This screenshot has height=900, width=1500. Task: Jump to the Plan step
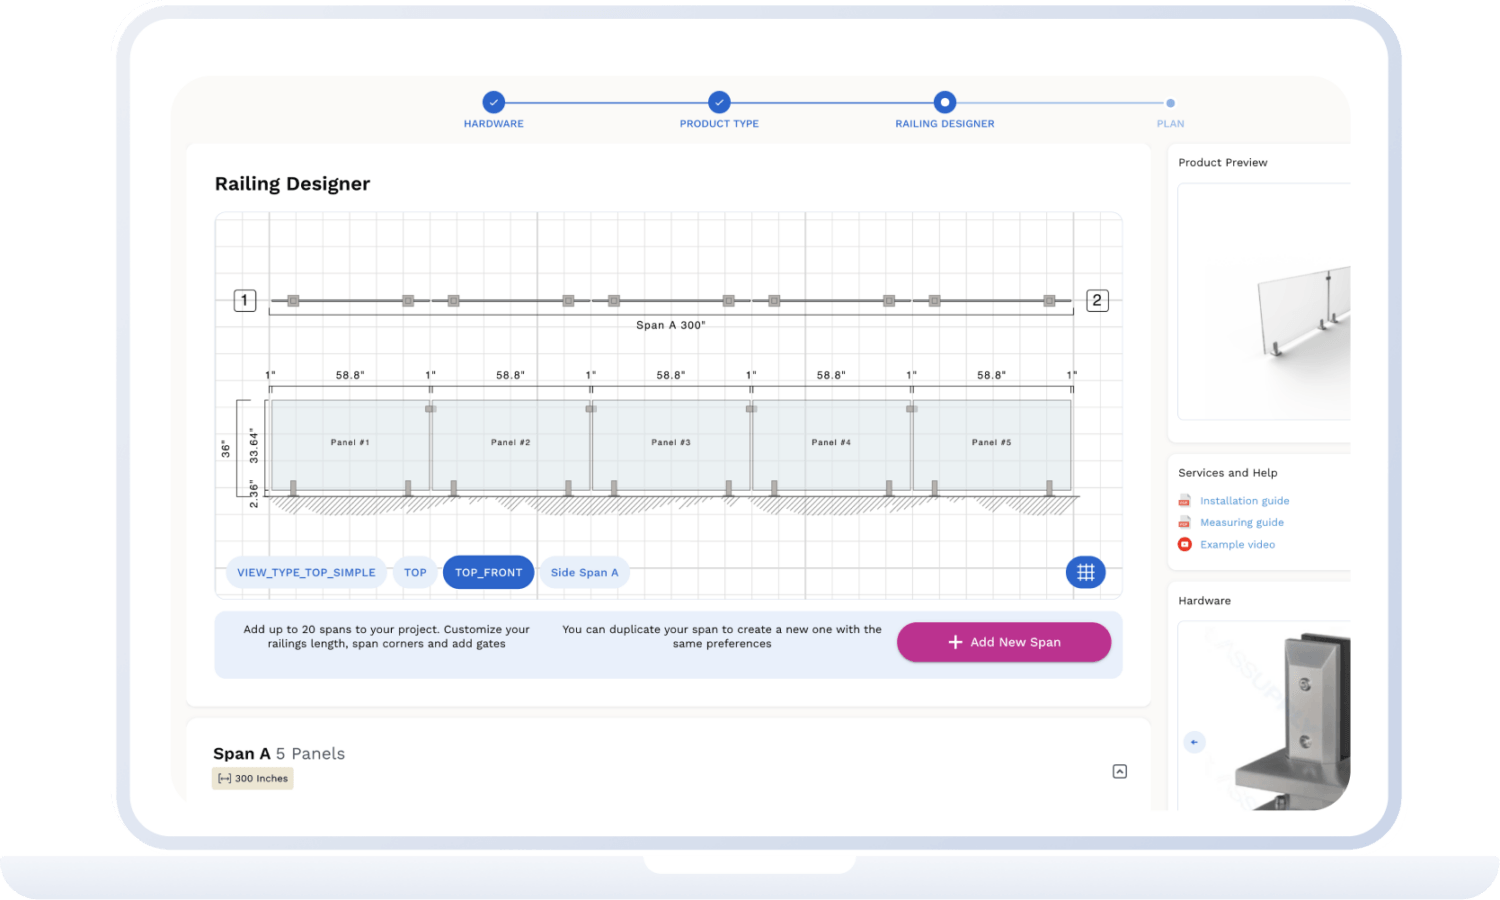coord(1170,103)
